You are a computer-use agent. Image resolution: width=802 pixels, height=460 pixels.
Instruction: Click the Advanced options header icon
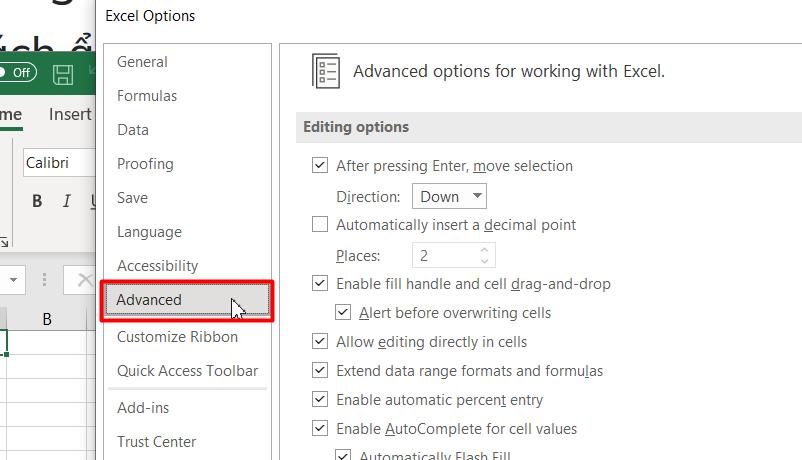(327, 72)
